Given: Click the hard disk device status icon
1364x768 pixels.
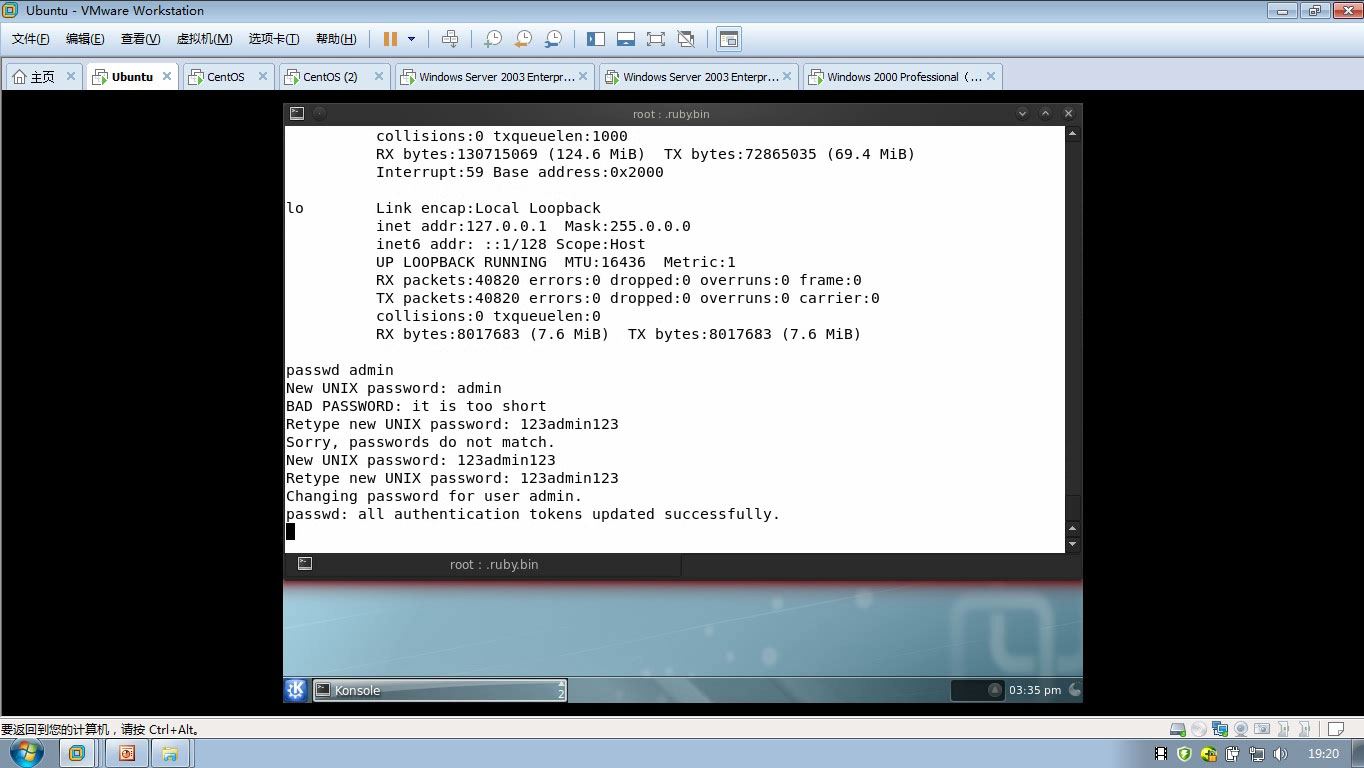Looking at the screenshot, I should [x=1178, y=729].
